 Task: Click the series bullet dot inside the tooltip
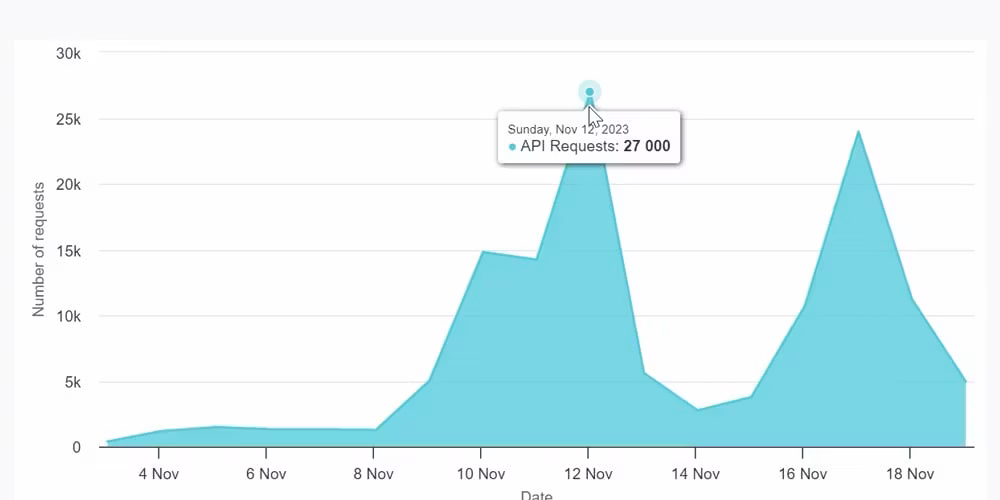[512, 147]
